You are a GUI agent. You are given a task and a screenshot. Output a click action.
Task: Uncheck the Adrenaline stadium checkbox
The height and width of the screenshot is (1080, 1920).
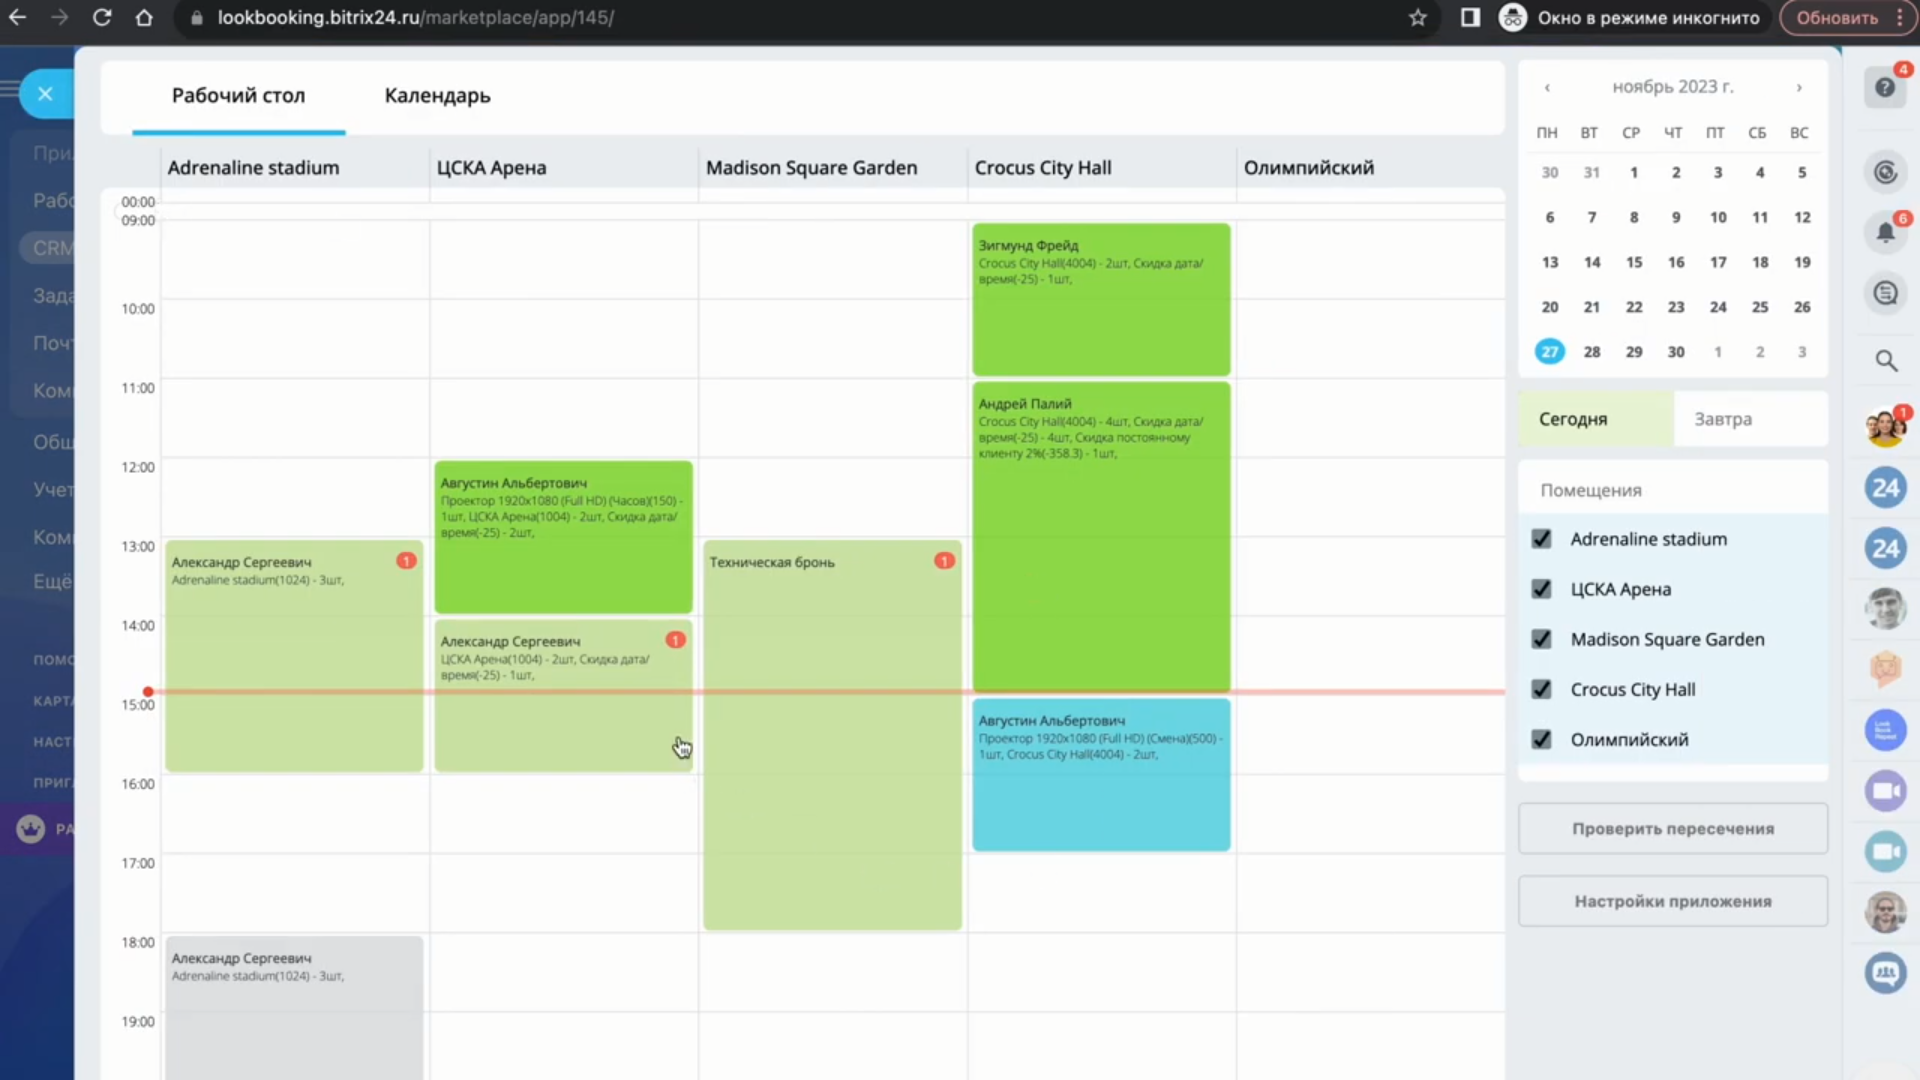1541,539
